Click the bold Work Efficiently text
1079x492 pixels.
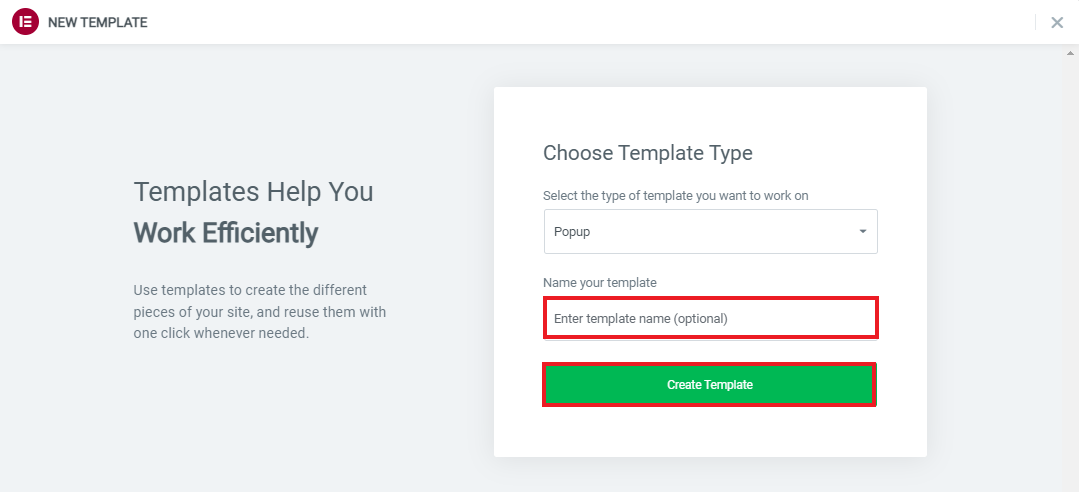click(226, 233)
